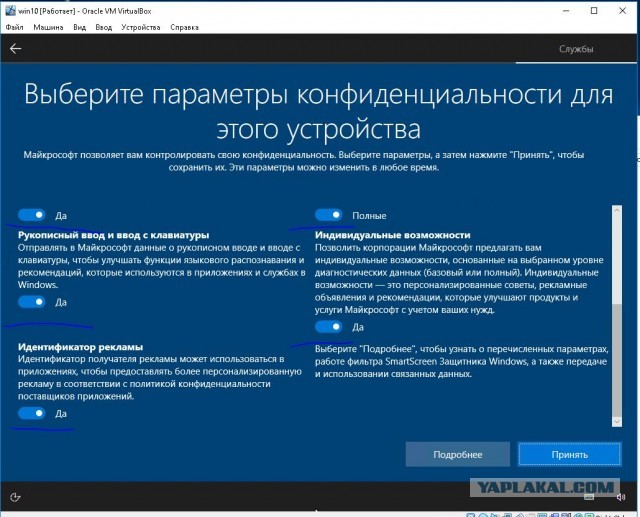This screenshot has width=640, height=517.
Task: Open the Файл menu
Action: coord(14,27)
